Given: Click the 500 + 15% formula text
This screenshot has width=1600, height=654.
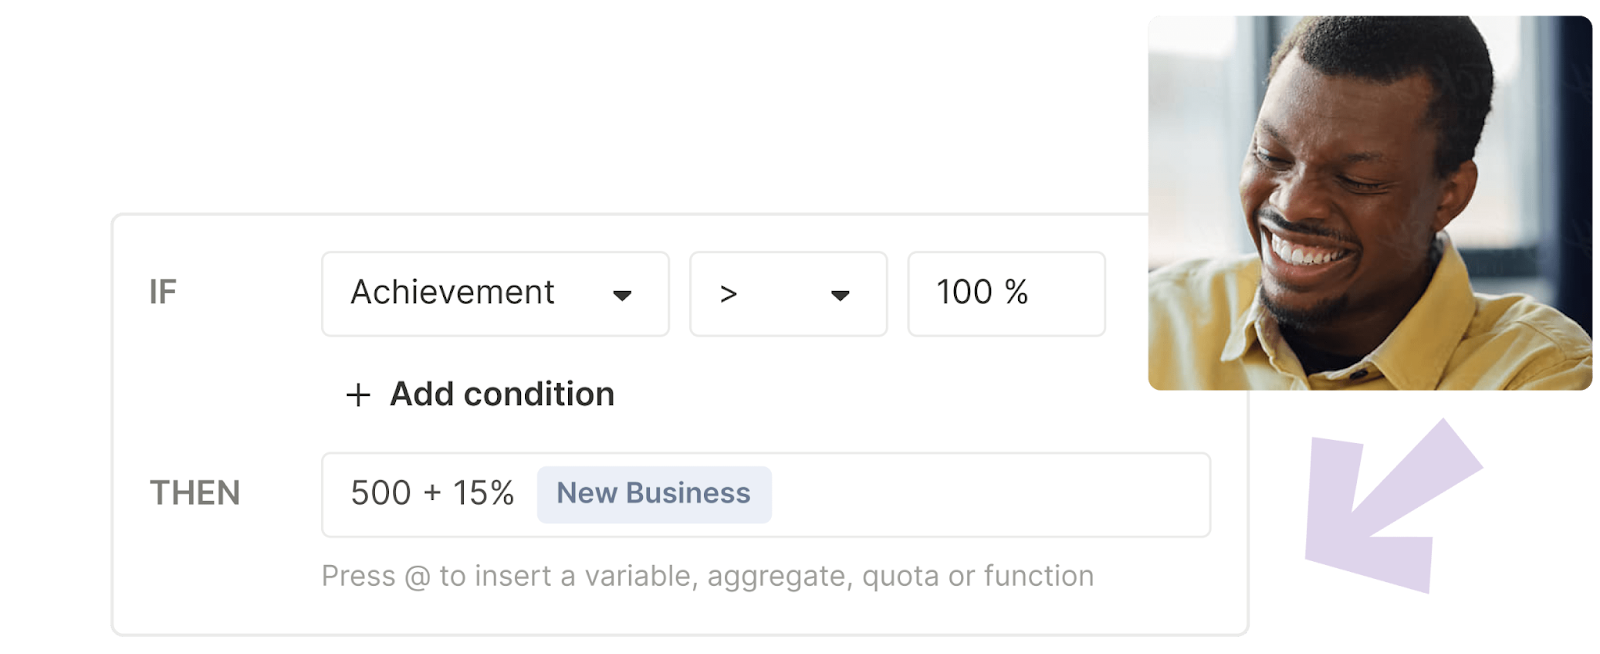Looking at the screenshot, I should (432, 493).
